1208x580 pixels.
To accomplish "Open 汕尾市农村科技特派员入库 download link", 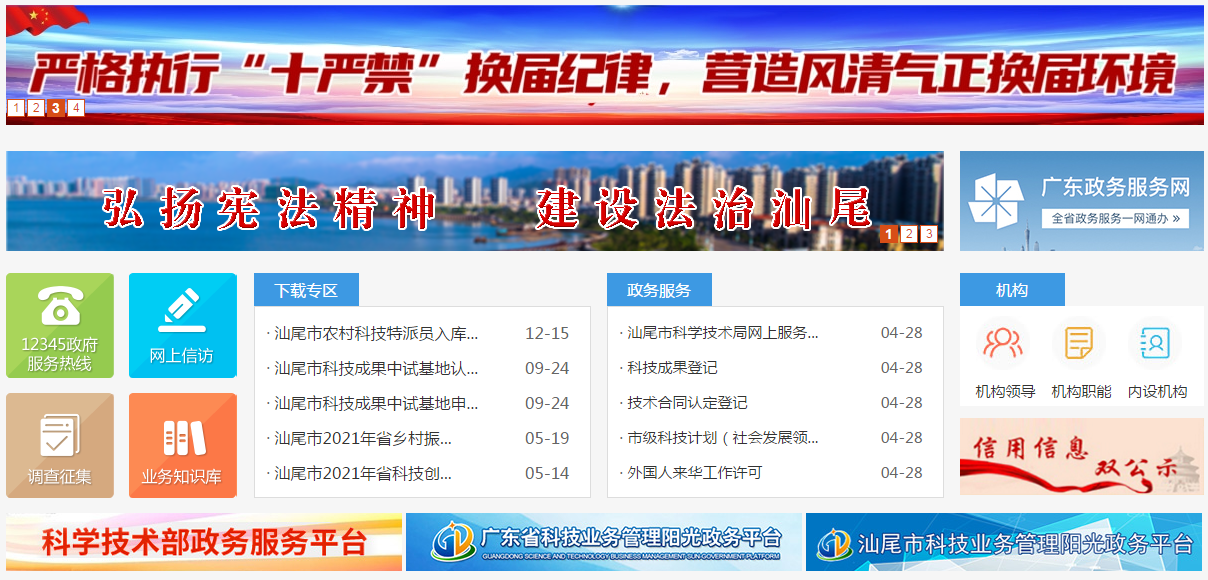I will (x=376, y=333).
